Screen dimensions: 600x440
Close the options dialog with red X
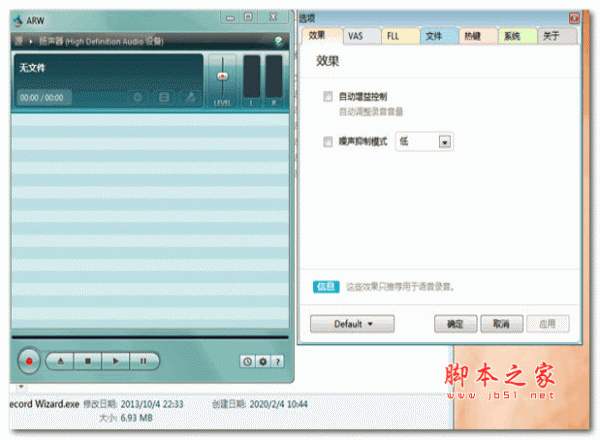[x=574, y=18]
